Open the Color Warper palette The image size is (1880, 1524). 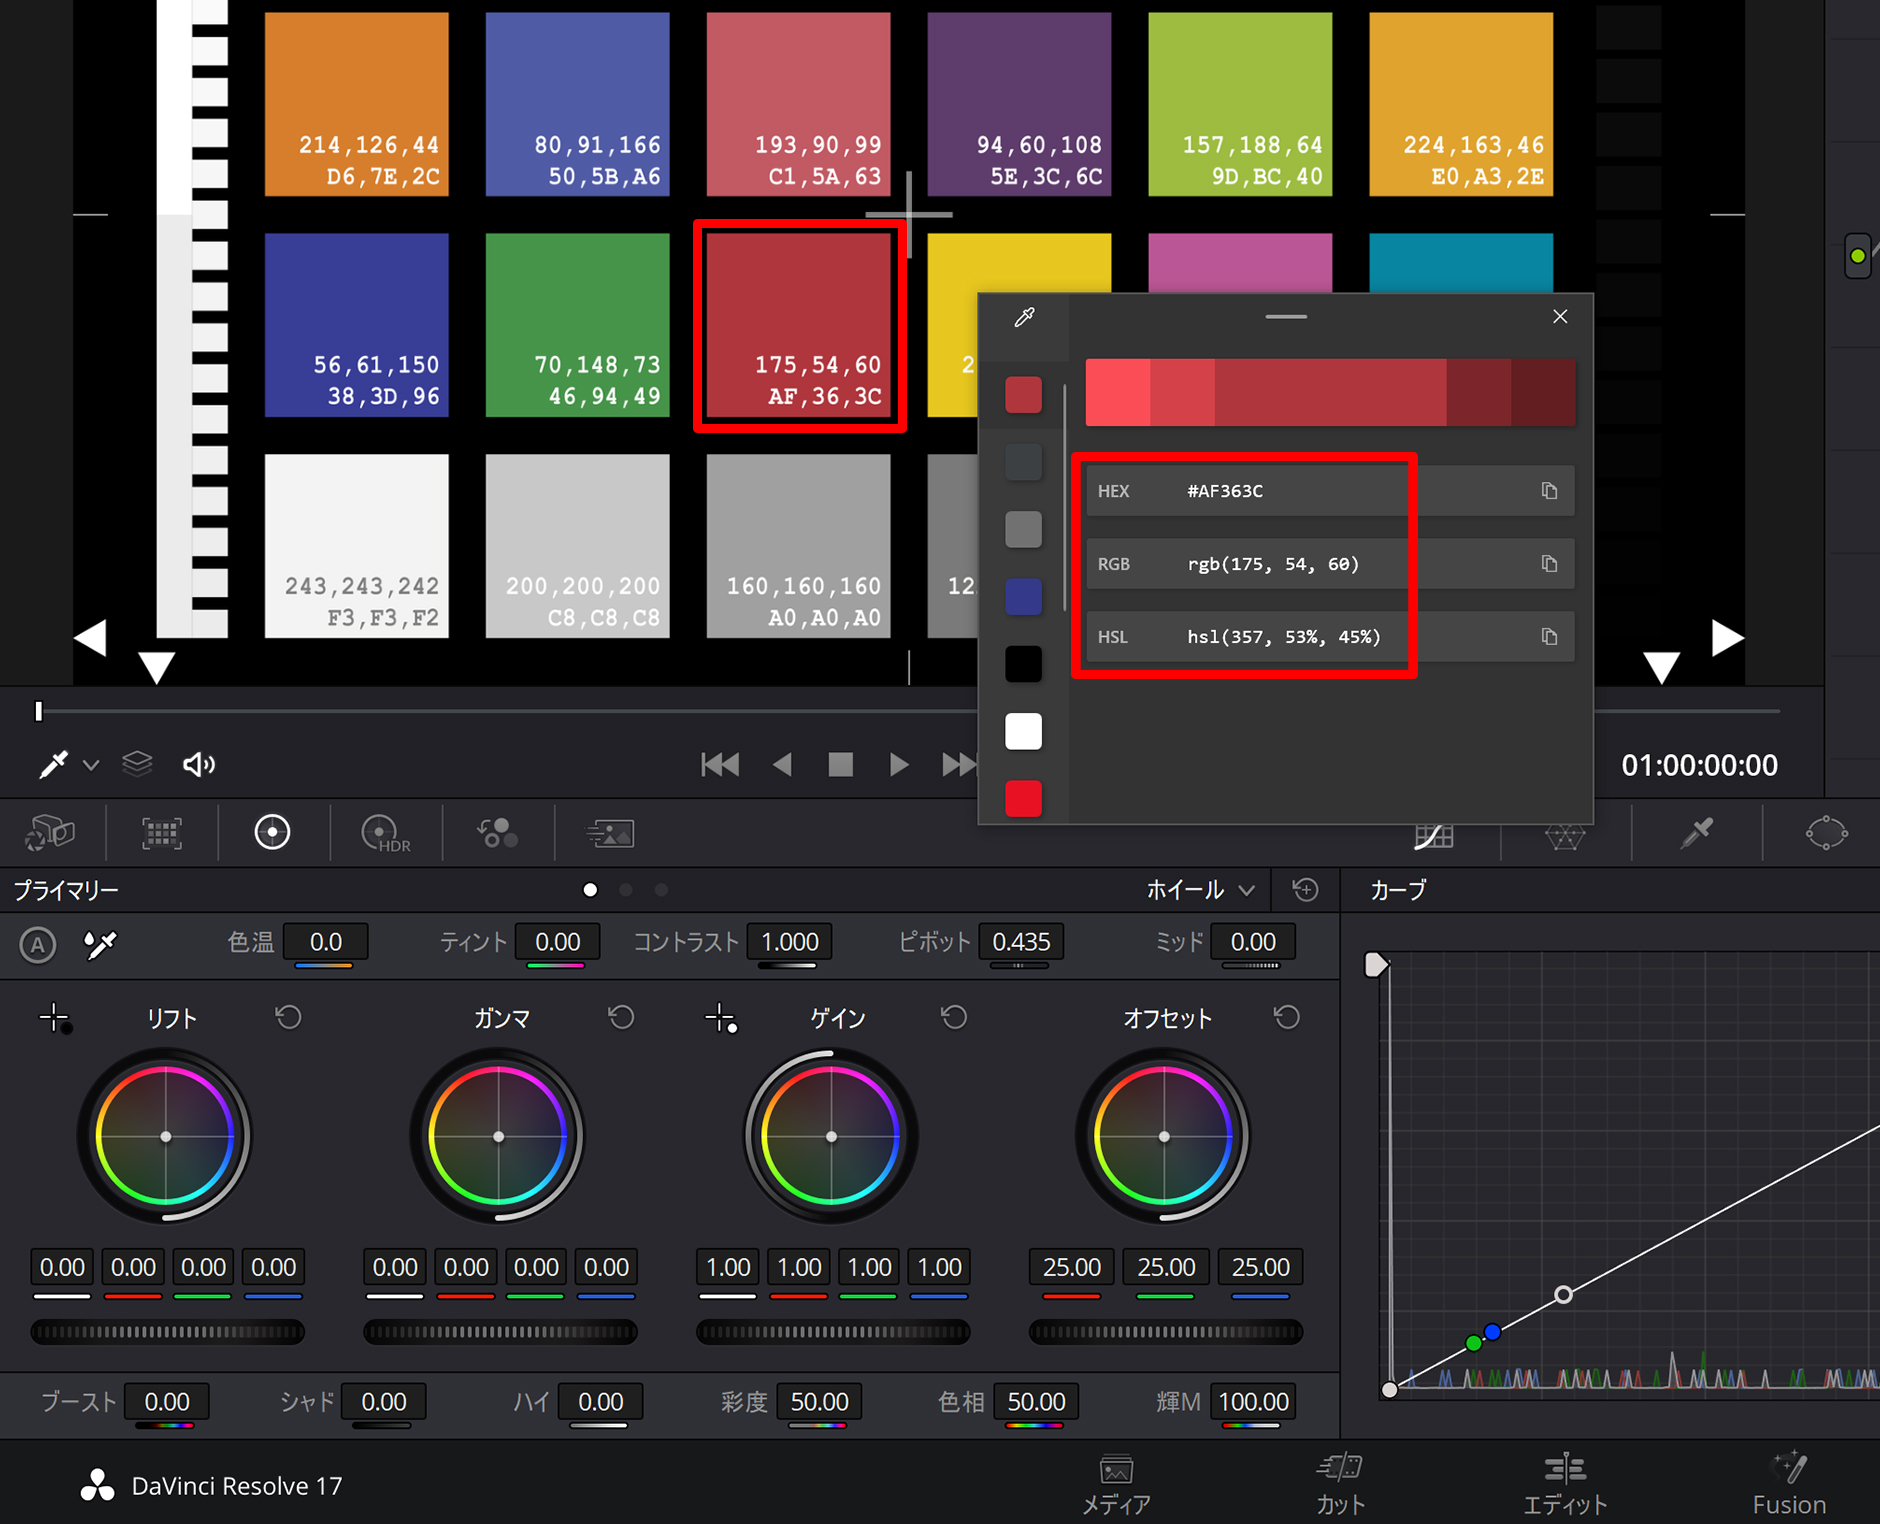coord(1565,836)
